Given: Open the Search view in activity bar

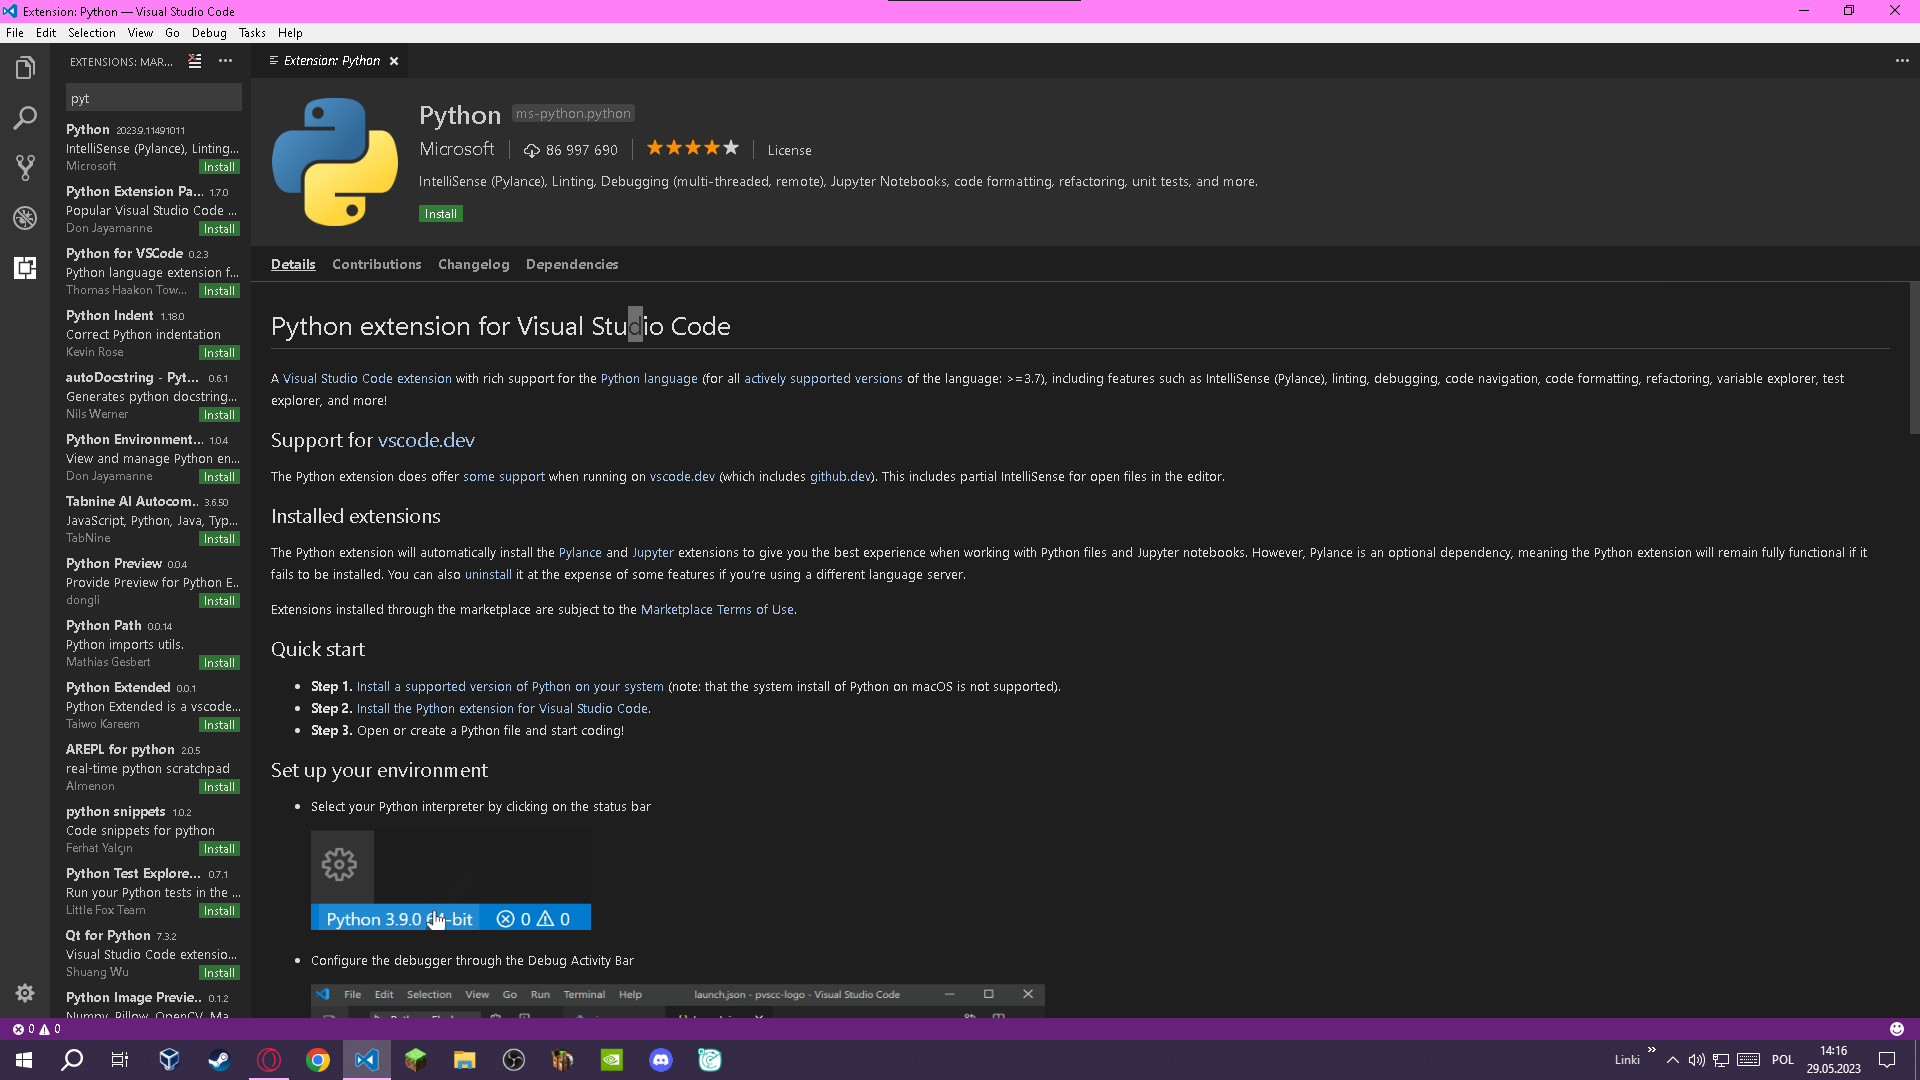Looking at the screenshot, I should (x=25, y=118).
